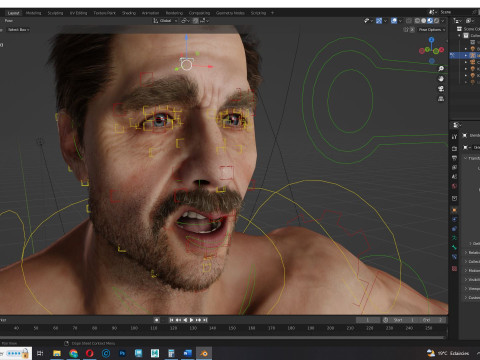Screen dimensions: 480x360
Task: Open Select Box tool dropdown
Action: [18, 30]
